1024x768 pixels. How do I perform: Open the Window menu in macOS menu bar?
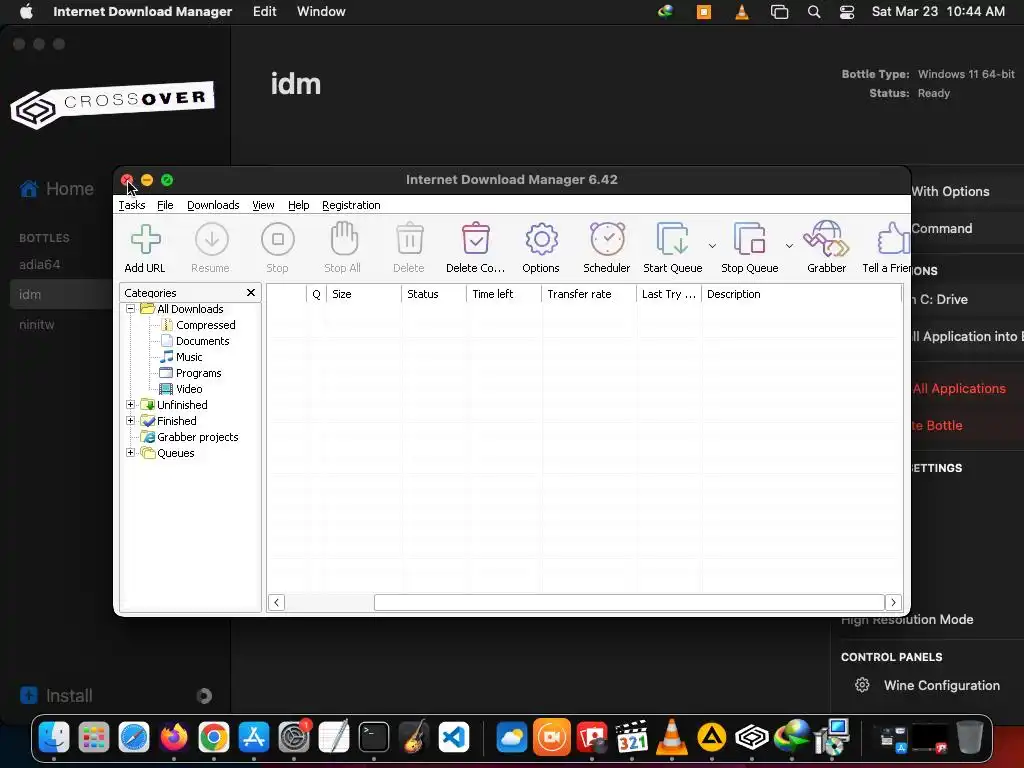tap(321, 12)
